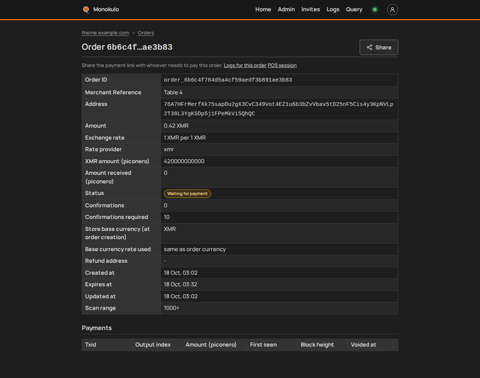Share this order with Share button
Viewport: 480px width, 378px height.
(379, 47)
